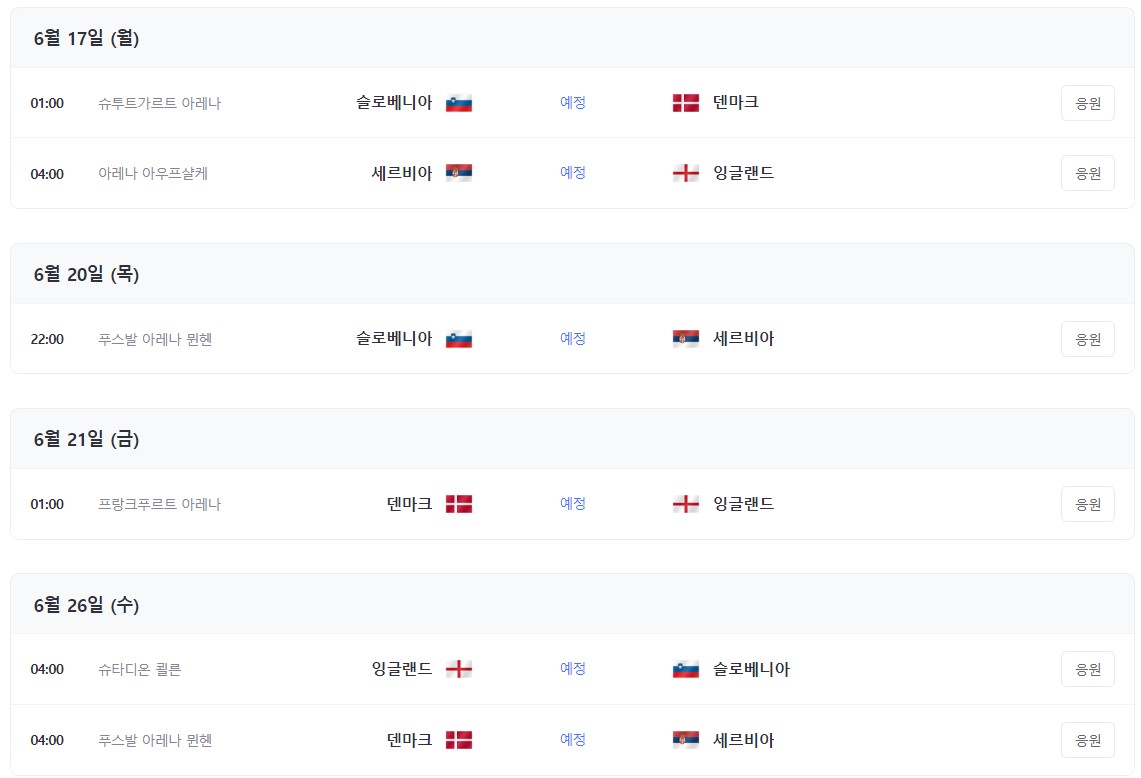Click the England flag in the June 17 match
The width and height of the screenshot is (1141, 778).
point(685,172)
